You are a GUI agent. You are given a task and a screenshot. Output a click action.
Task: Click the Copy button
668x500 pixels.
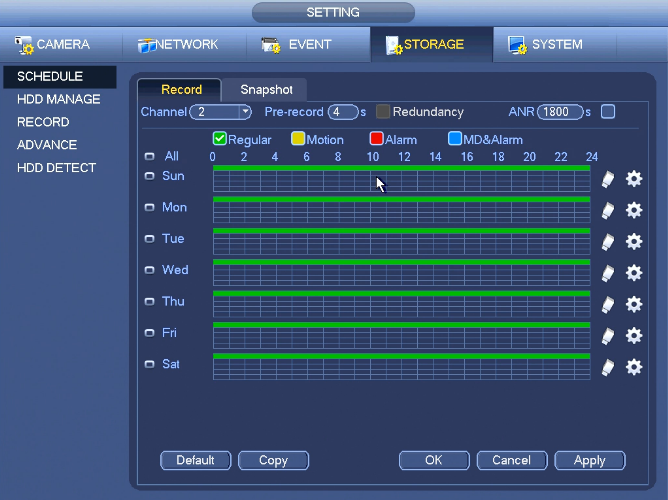pos(273,460)
